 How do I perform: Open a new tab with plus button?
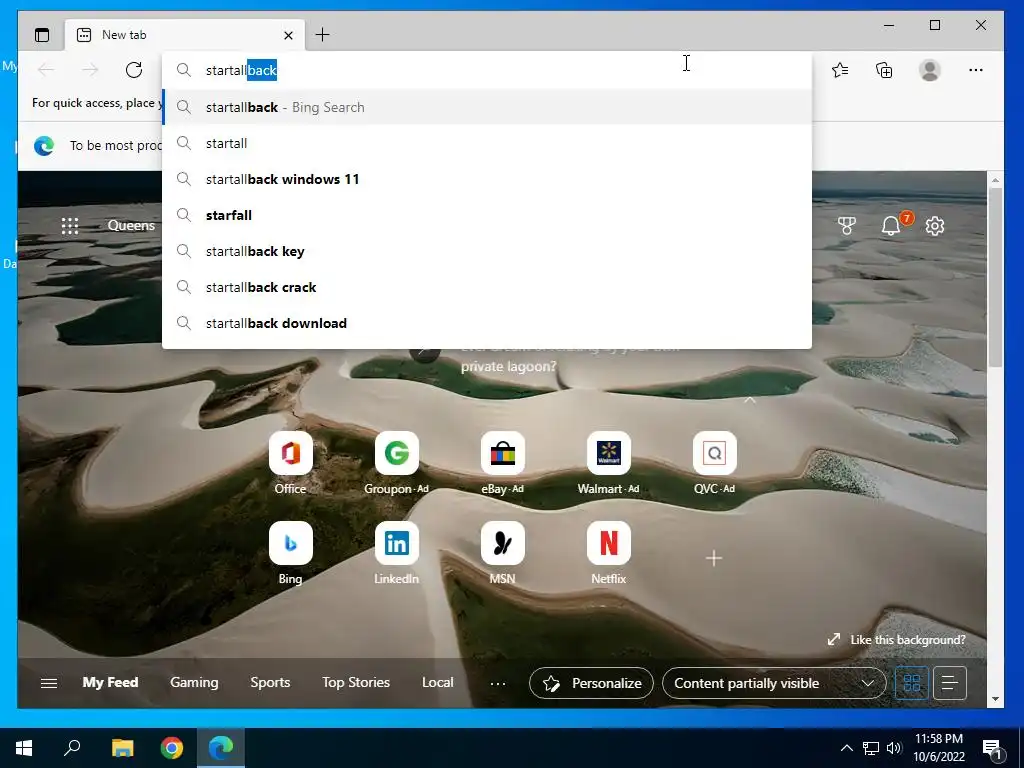(323, 35)
